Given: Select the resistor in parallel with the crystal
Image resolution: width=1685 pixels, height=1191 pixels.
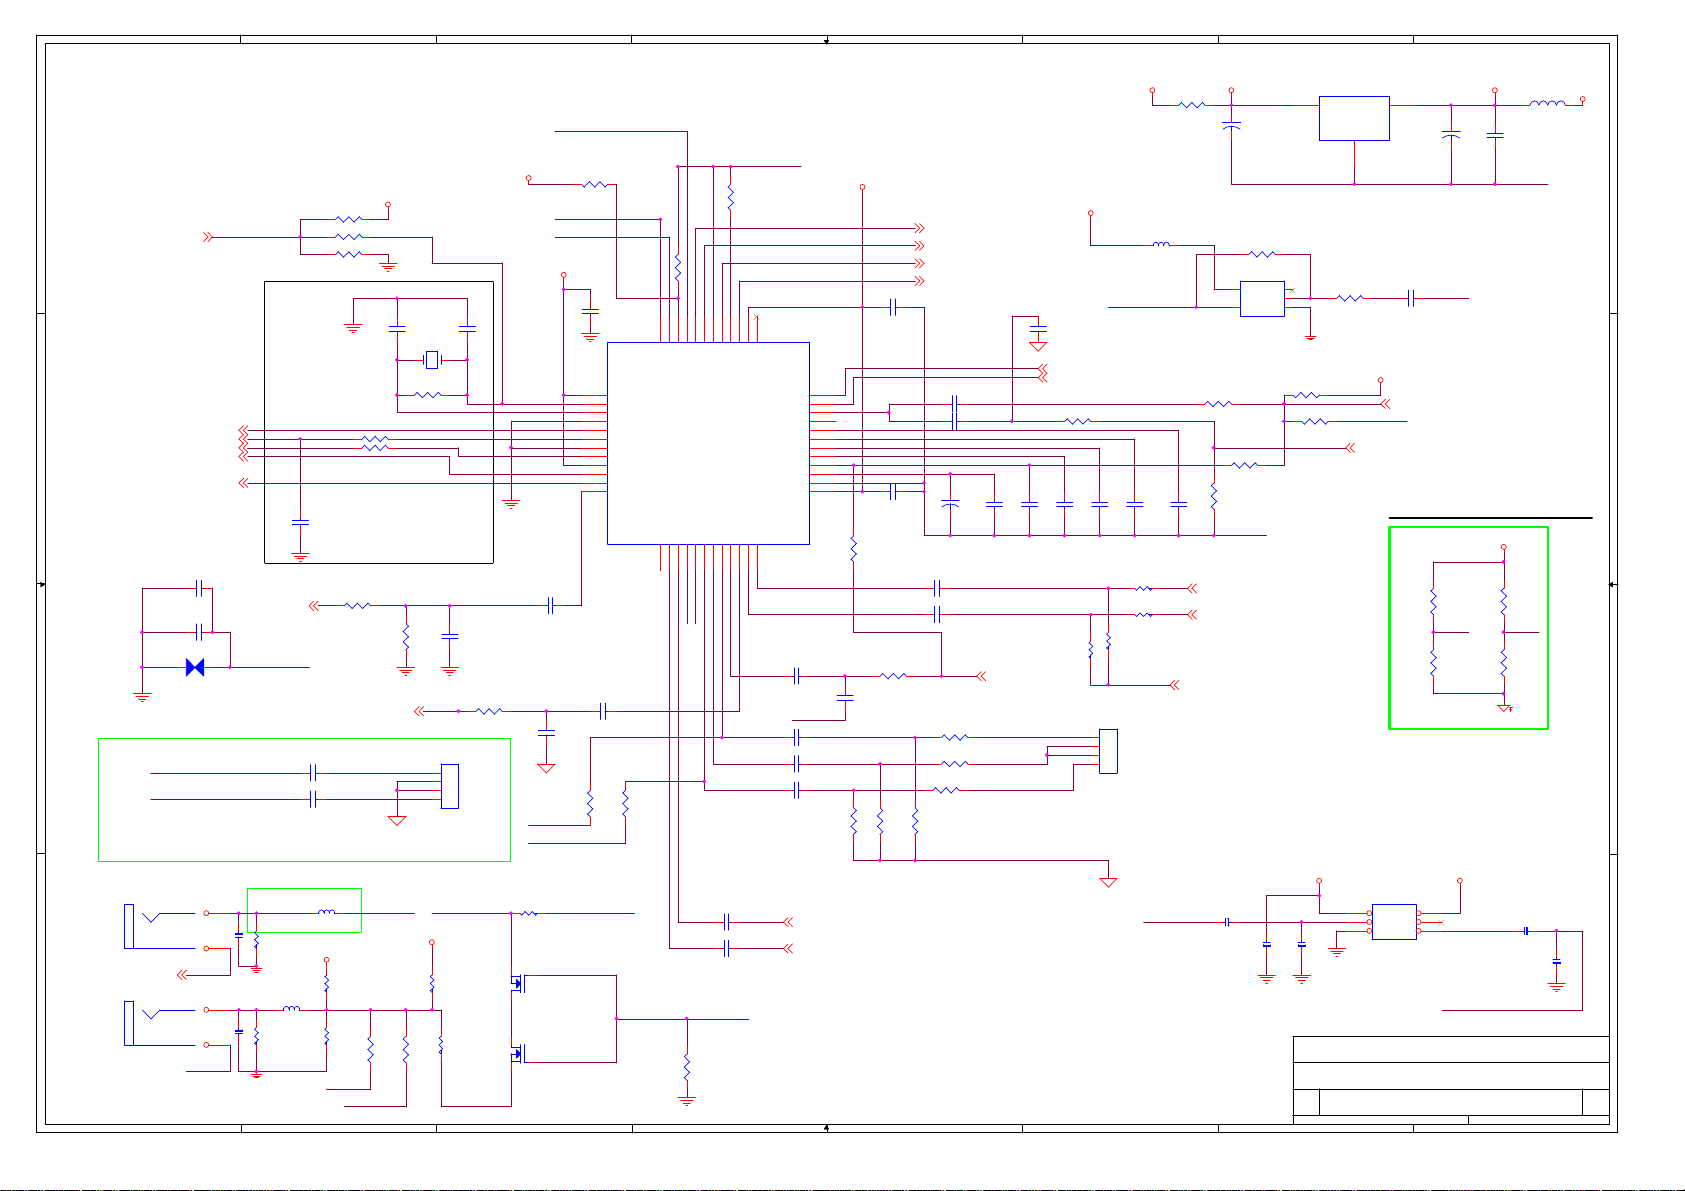Looking at the screenshot, I should (x=428, y=395).
